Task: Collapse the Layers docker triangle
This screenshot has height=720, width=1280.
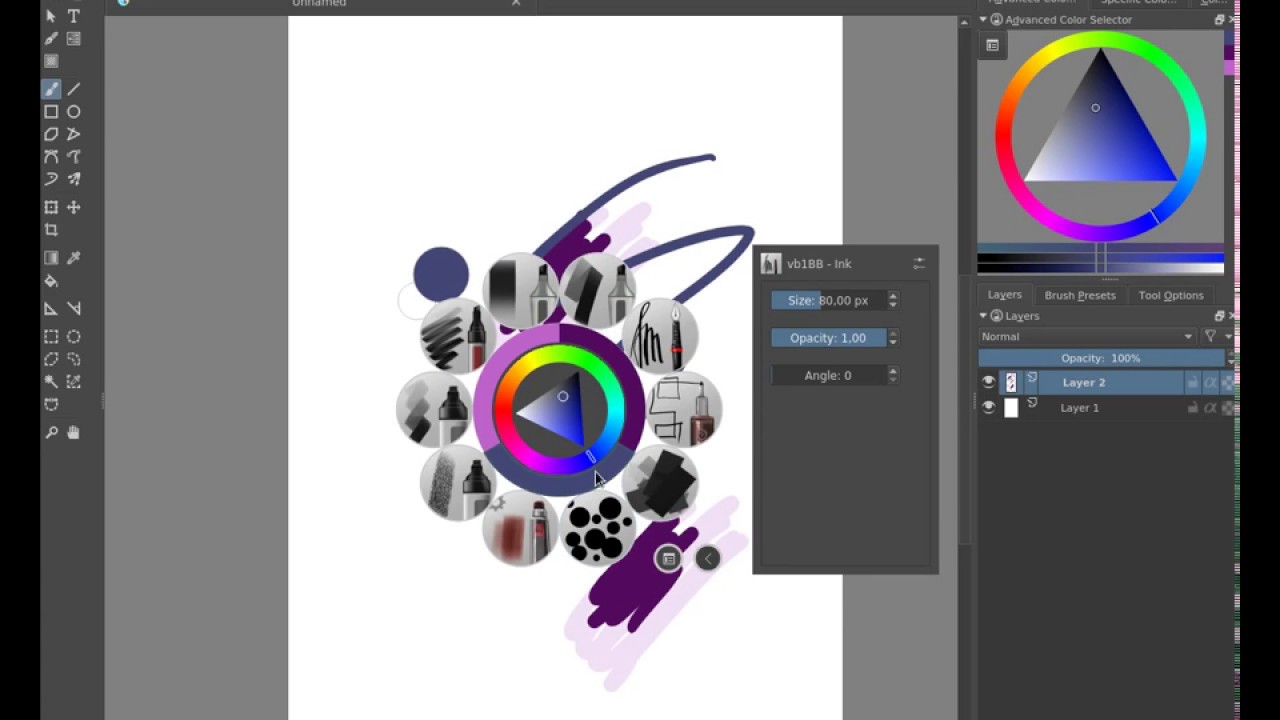Action: point(984,316)
